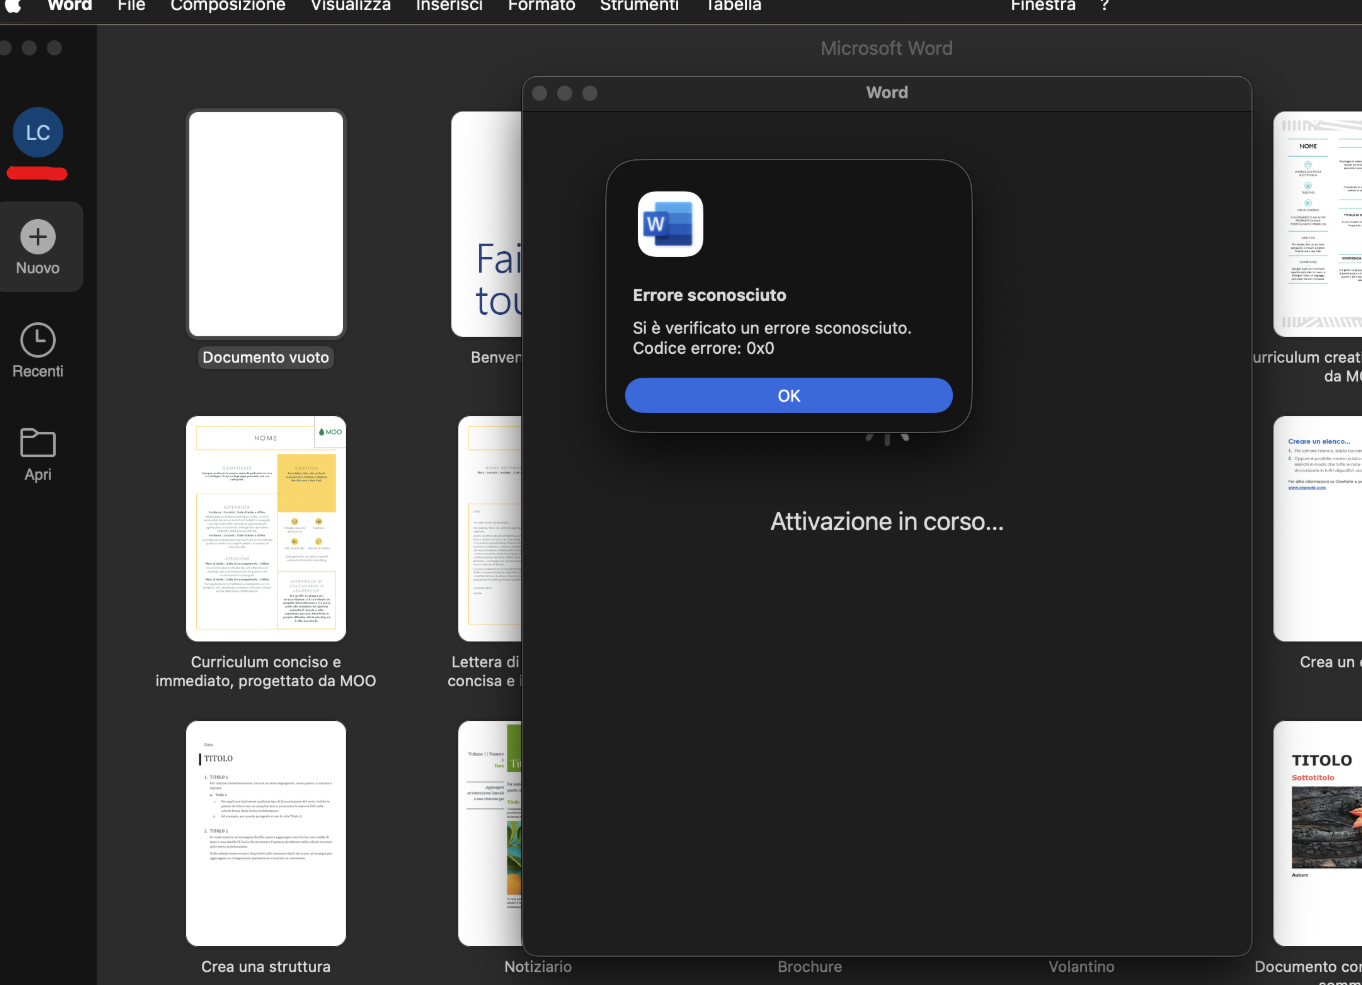This screenshot has height=985, width=1362.
Task: Open the Recenti clock icon
Action: 38,340
